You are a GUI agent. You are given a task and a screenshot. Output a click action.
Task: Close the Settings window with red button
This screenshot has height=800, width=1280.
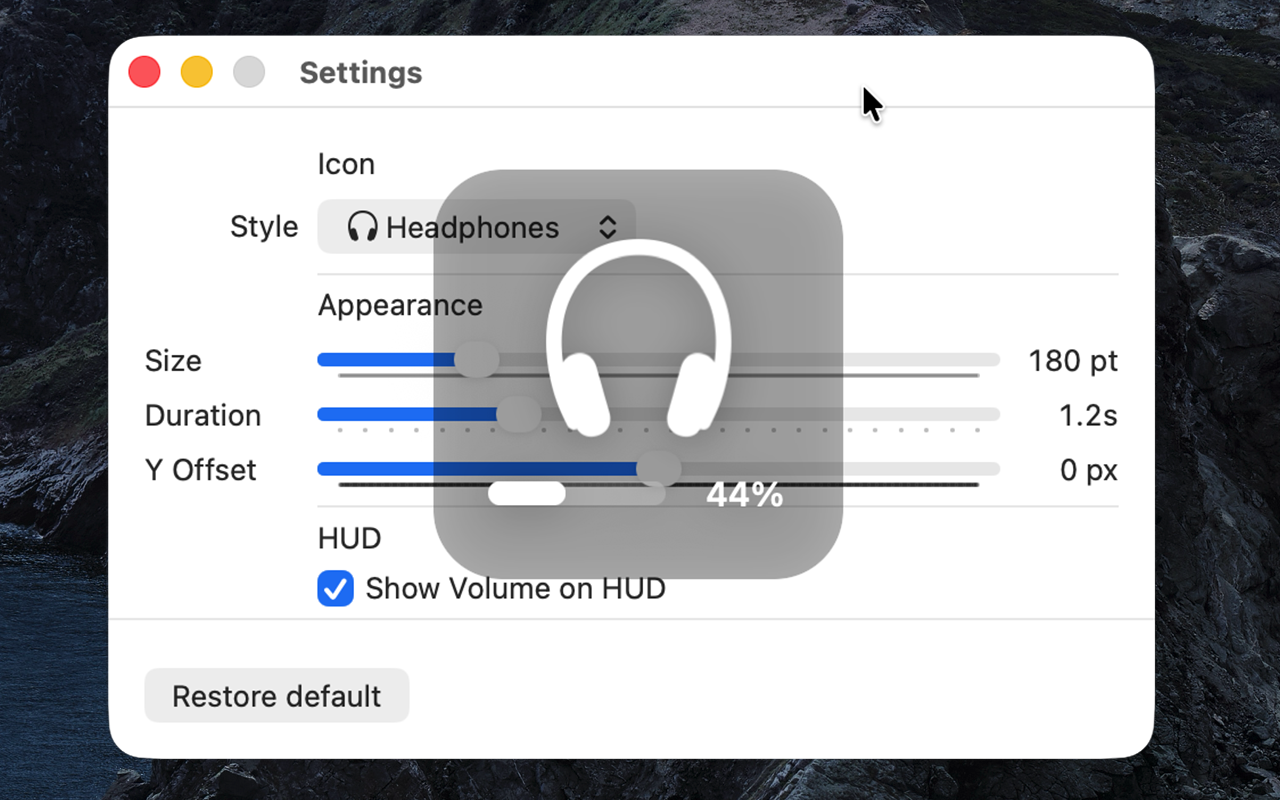[145, 72]
